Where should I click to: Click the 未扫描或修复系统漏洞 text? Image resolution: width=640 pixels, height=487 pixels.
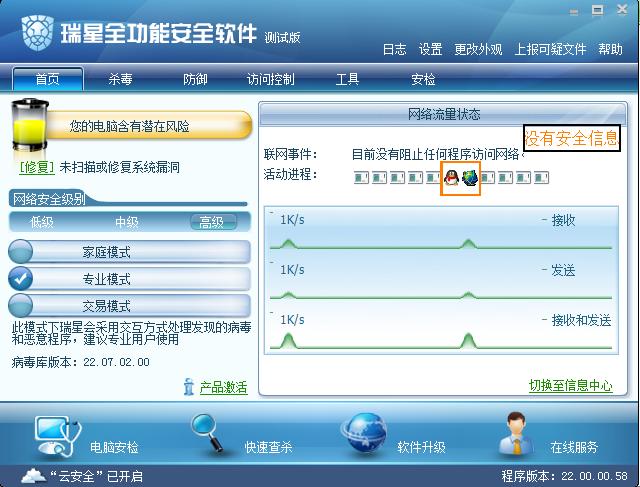coord(120,167)
